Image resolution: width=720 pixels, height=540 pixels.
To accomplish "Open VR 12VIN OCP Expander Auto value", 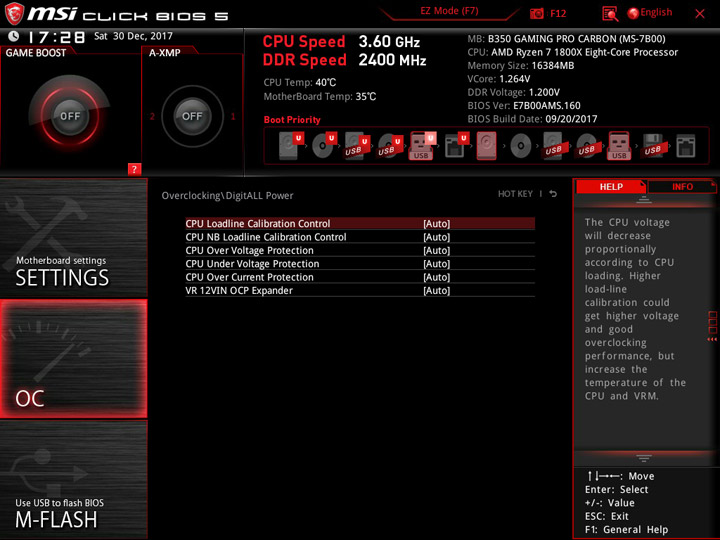I will pos(436,290).
